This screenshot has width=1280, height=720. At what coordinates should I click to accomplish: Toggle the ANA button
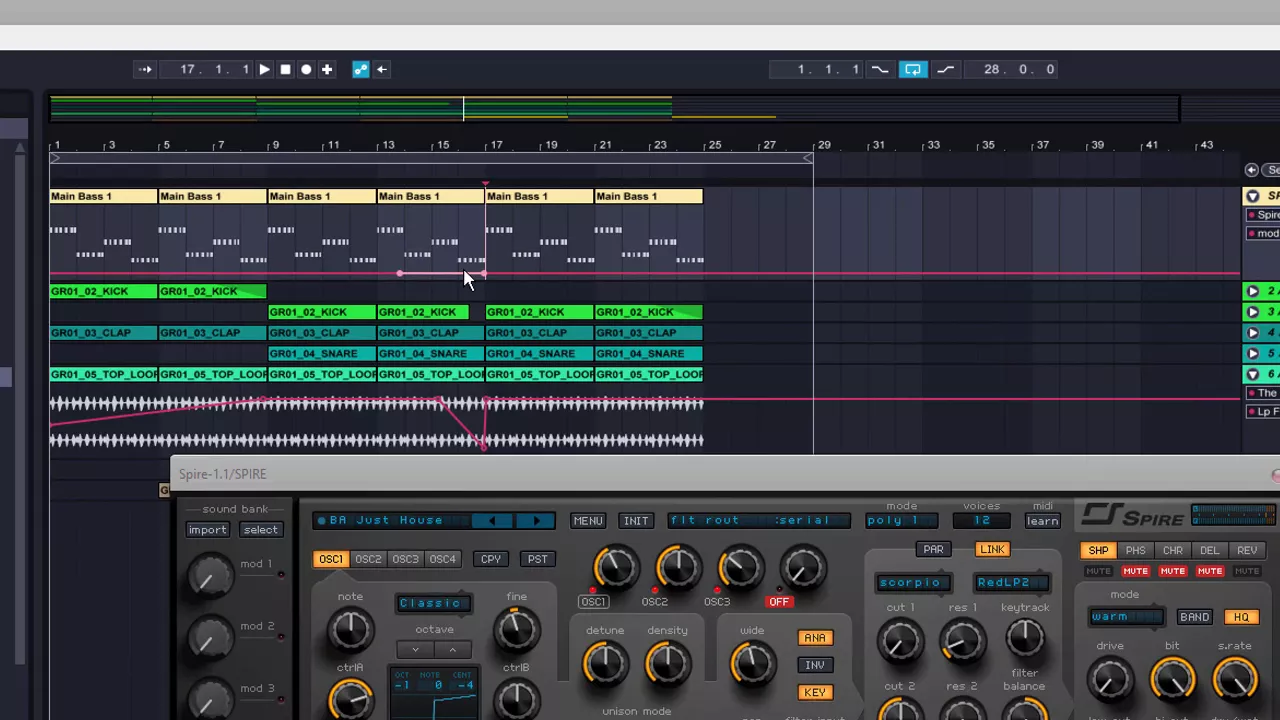(815, 638)
